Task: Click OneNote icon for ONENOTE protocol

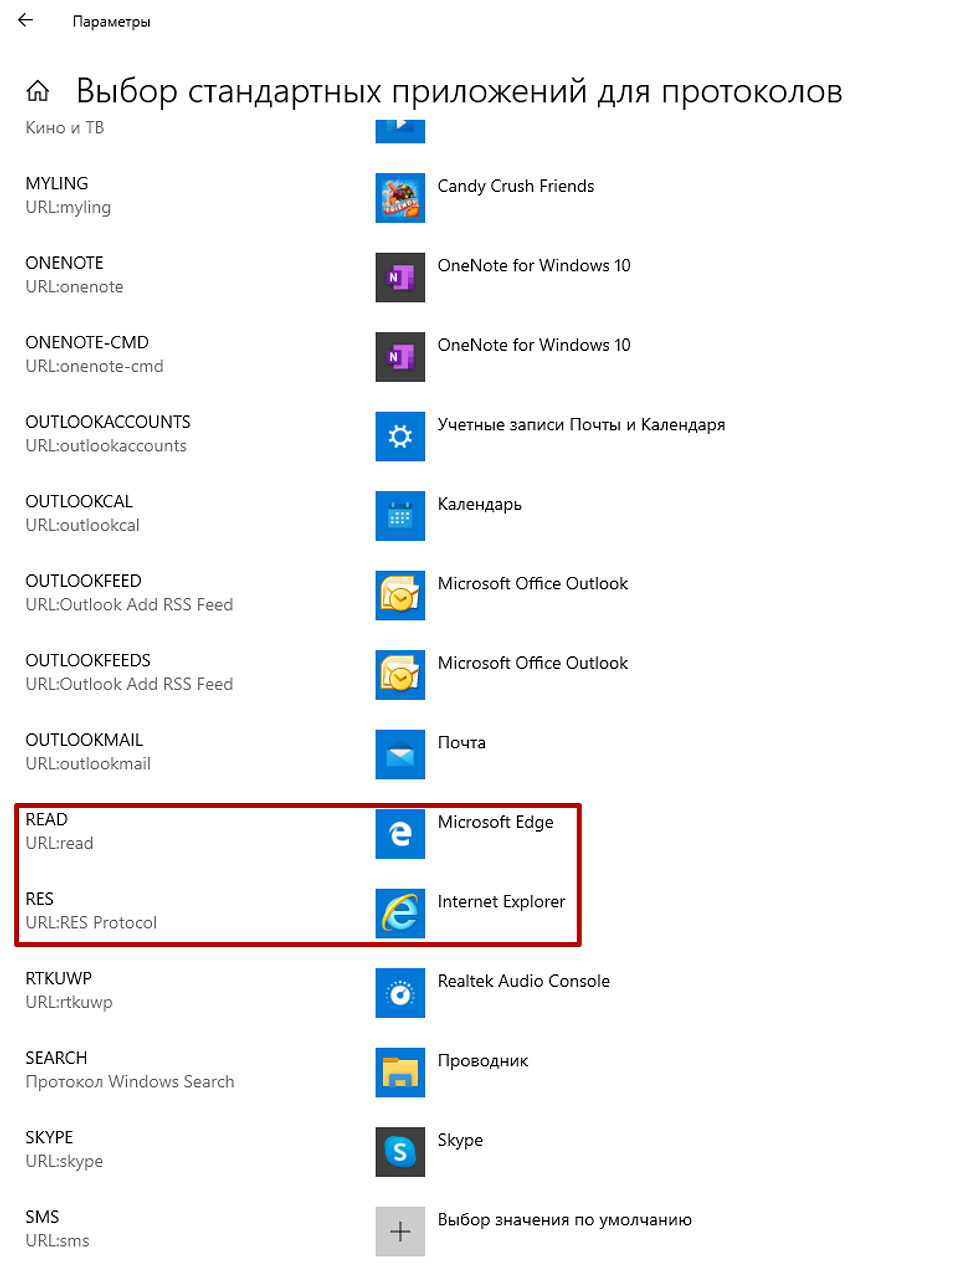Action: tap(400, 277)
